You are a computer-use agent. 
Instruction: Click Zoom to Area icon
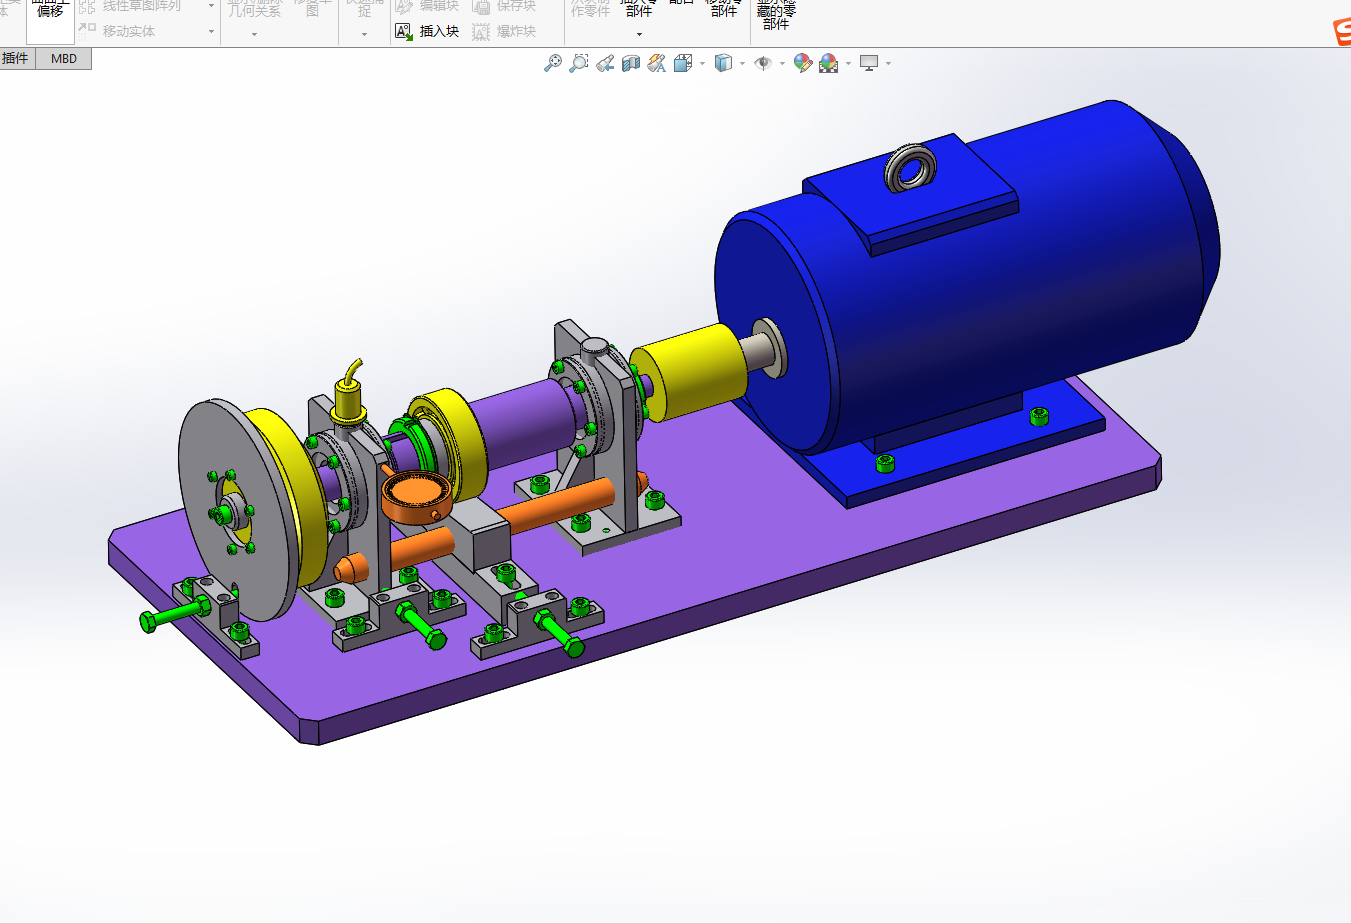578,63
